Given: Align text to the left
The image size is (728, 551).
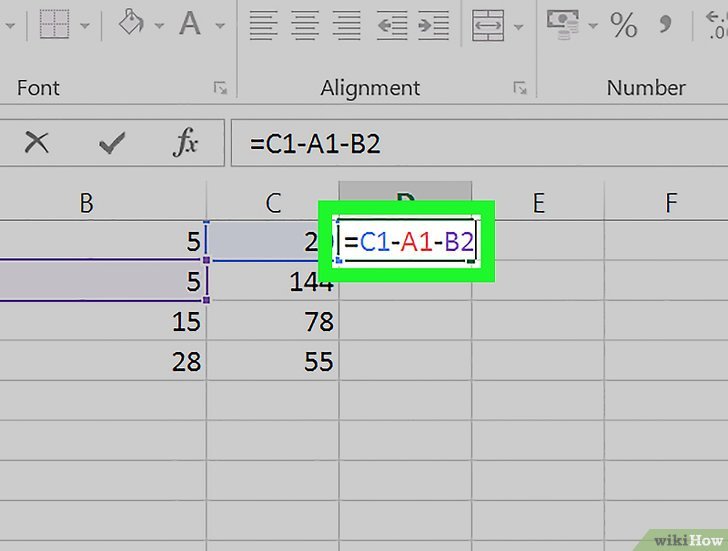Looking at the screenshot, I should point(263,25).
